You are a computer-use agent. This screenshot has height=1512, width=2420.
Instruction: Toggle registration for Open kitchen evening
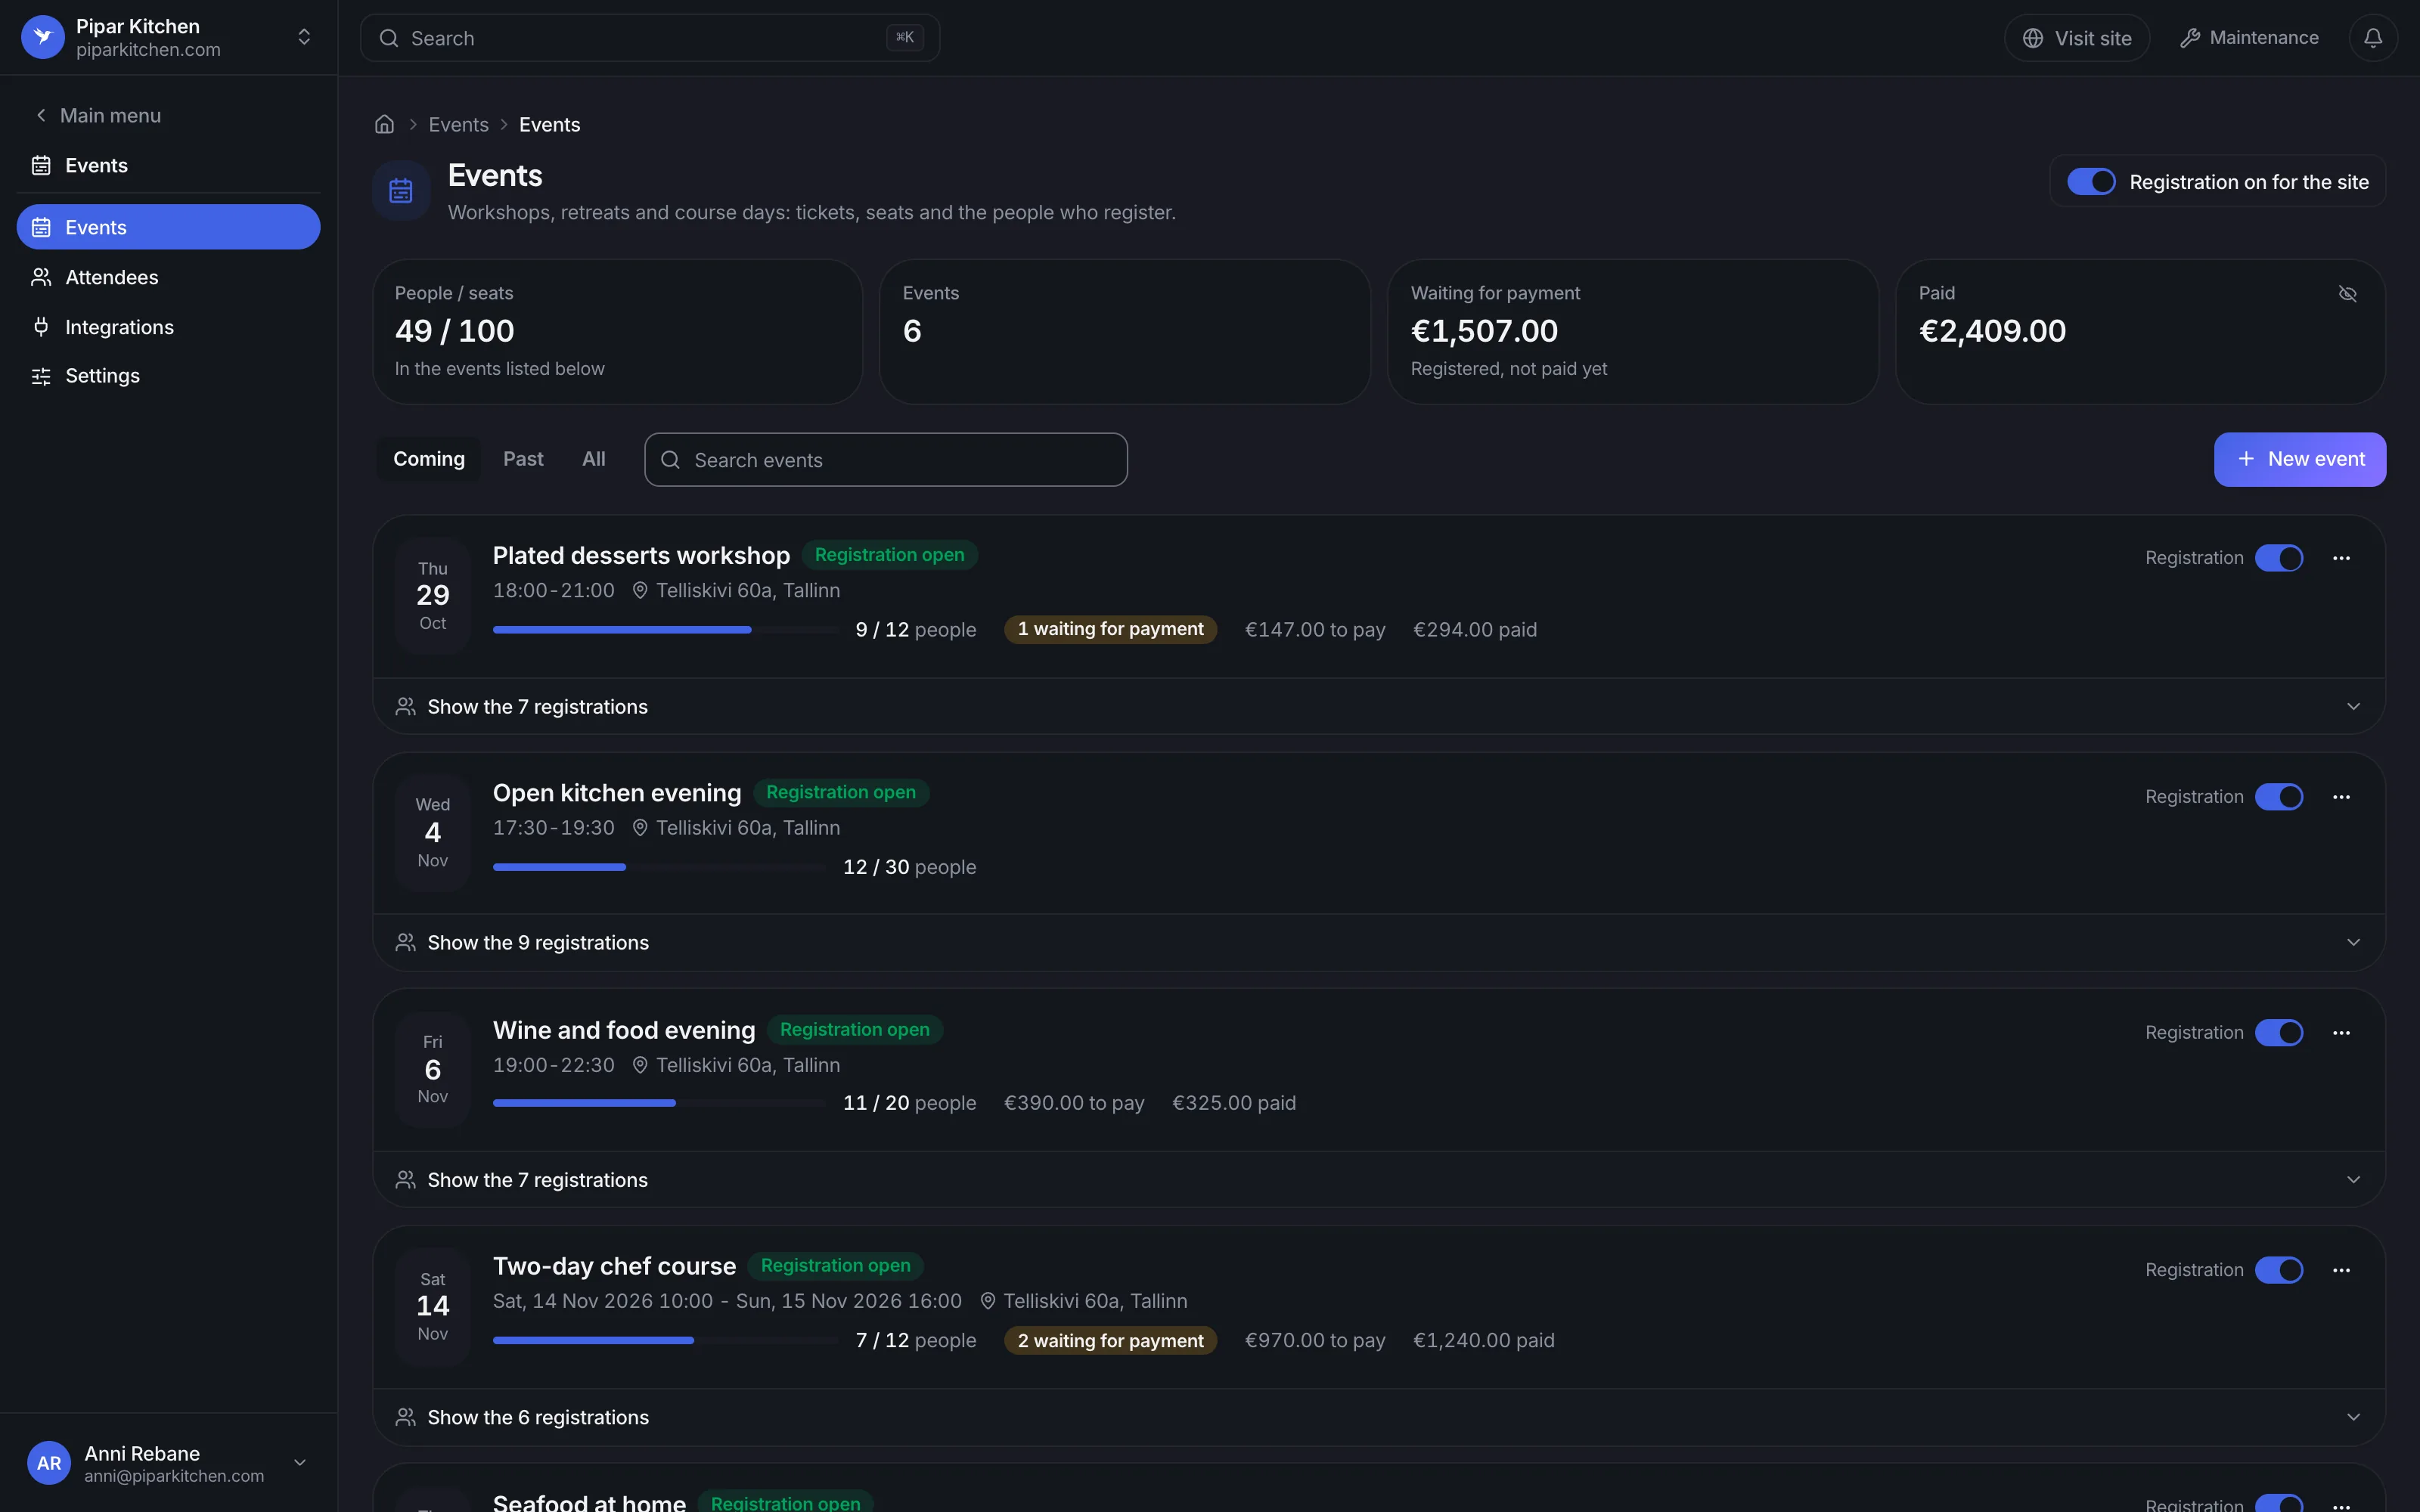tap(2279, 797)
